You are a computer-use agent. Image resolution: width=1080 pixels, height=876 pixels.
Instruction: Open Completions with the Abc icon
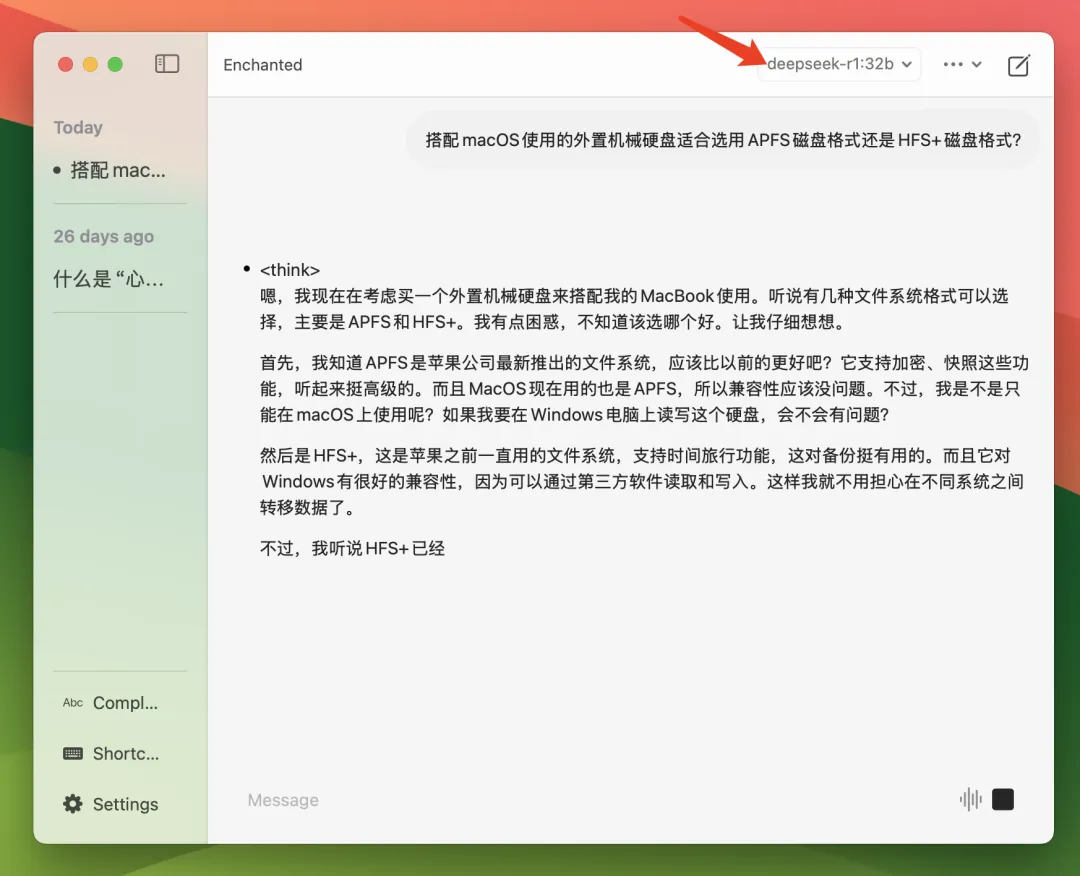pos(73,703)
